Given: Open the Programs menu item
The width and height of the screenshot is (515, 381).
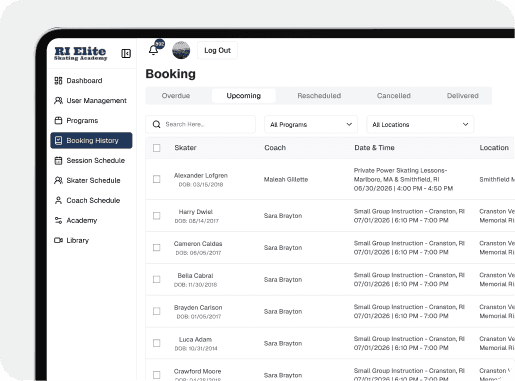Looking at the screenshot, I should [91, 121].
